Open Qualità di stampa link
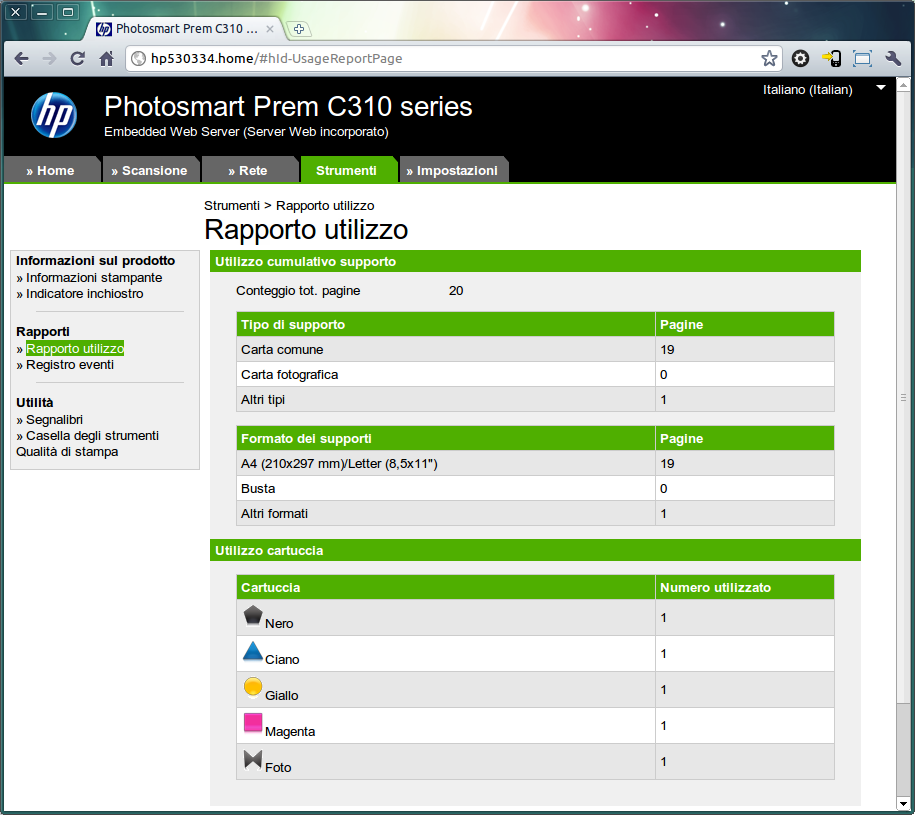Viewport: 915px width, 815px height. [x=67, y=452]
